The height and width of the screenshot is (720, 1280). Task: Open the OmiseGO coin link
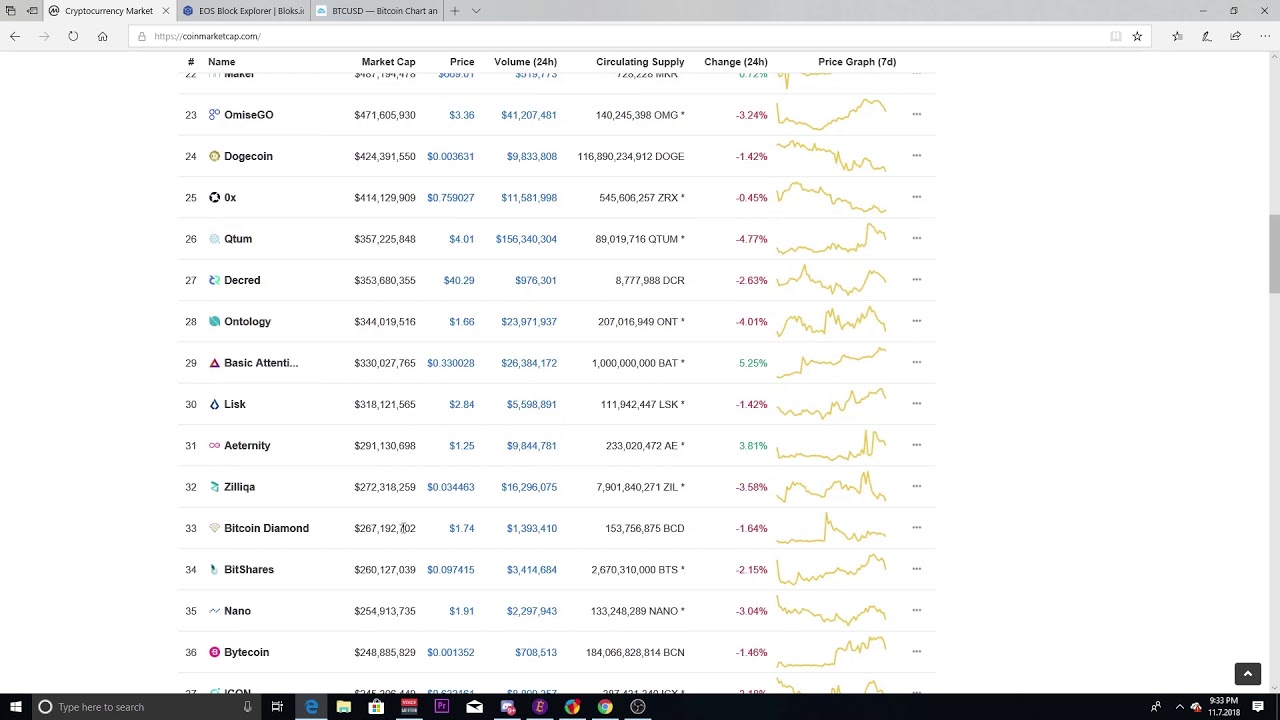coord(248,115)
